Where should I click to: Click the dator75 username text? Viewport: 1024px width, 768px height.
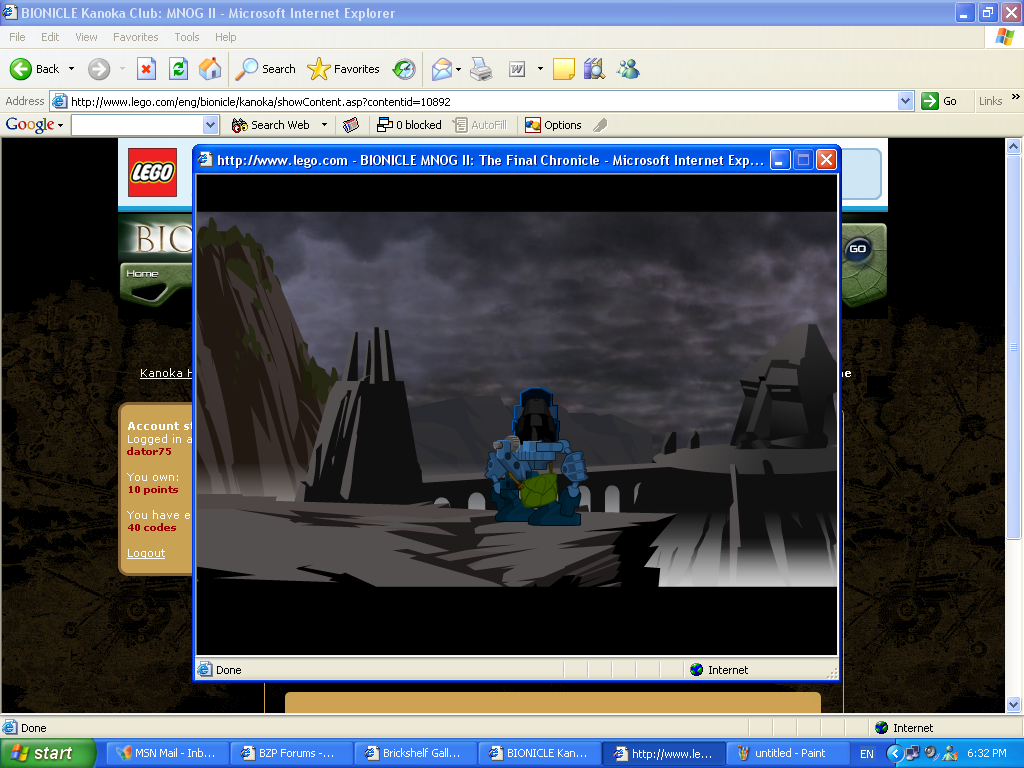pos(149,451)
